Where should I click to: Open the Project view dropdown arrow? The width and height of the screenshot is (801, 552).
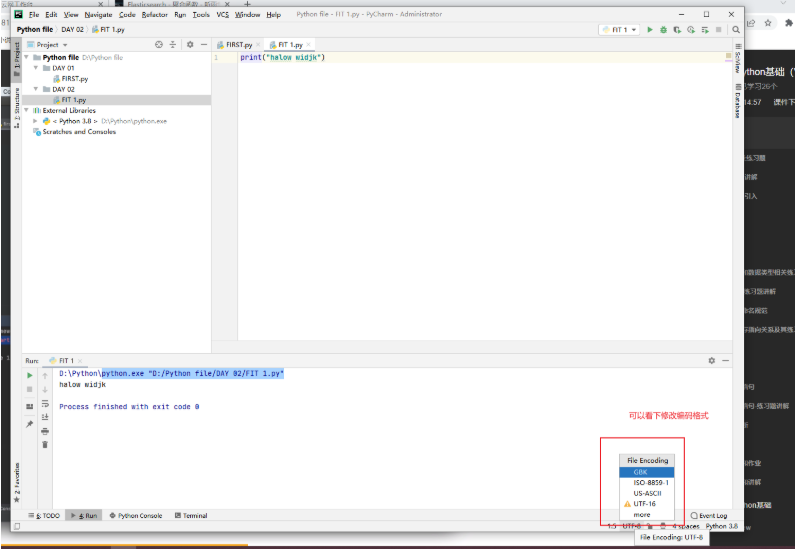pyautogui.click(x=65, y=45)
